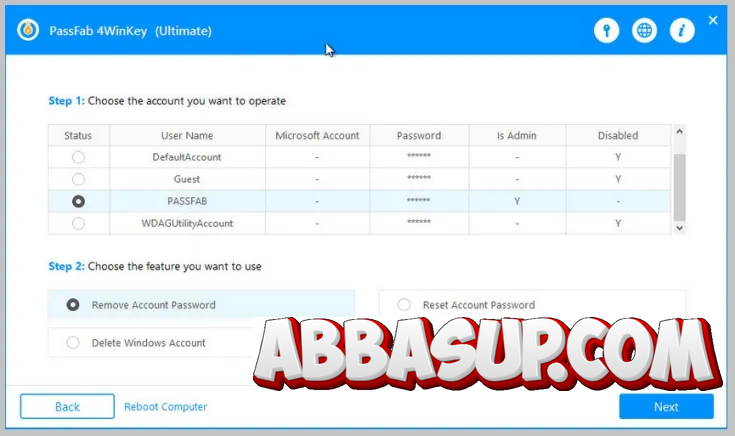Screen dimensions: 735x436
Task: Click the DefaultAccount user name cell
Action: click(x=187, y=157)
